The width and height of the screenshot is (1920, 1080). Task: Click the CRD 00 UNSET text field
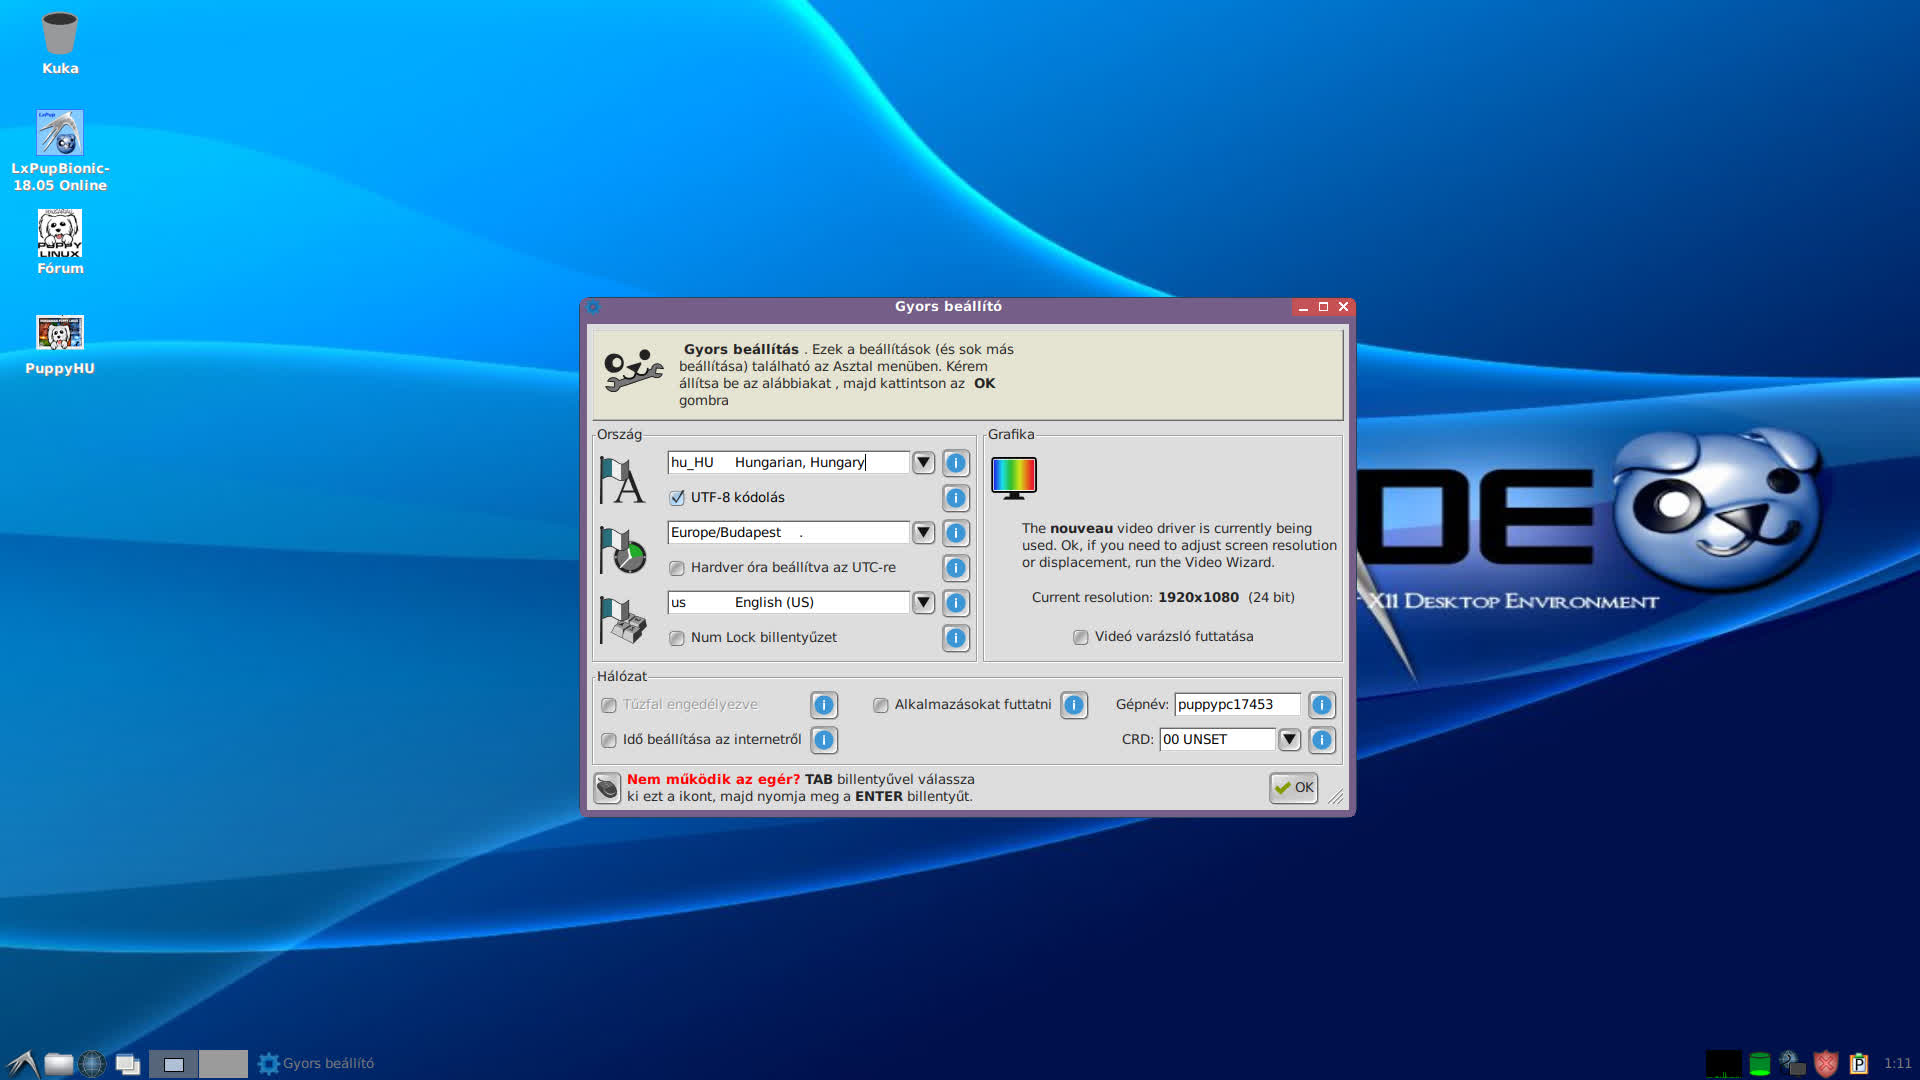click(x=1218, y=740)
